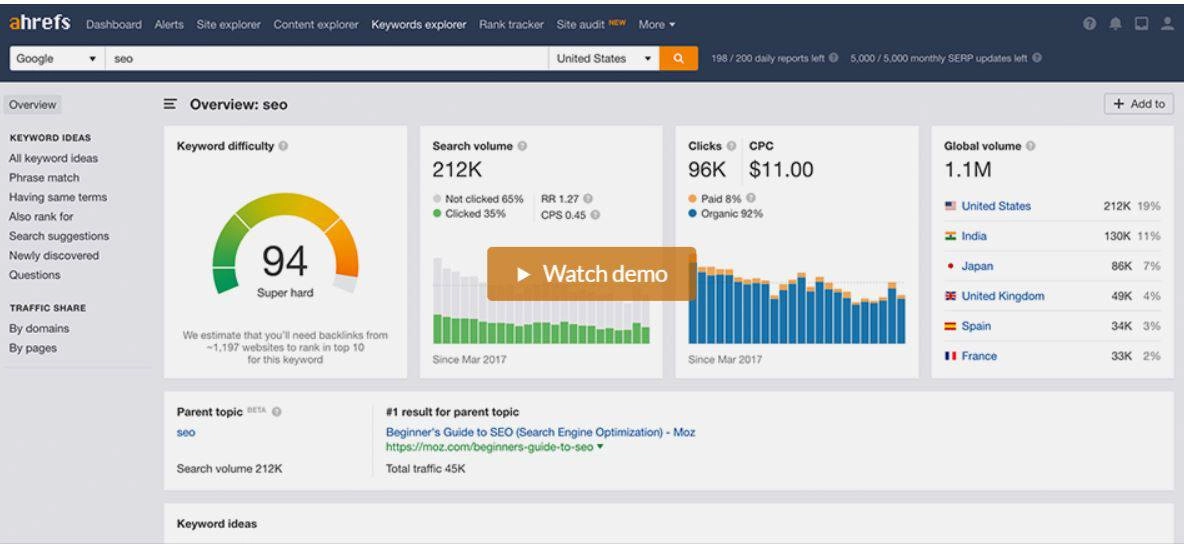Expand the More menu in navigation
The height and width of the screenshot is (548, 1184).
coord(656,24)
